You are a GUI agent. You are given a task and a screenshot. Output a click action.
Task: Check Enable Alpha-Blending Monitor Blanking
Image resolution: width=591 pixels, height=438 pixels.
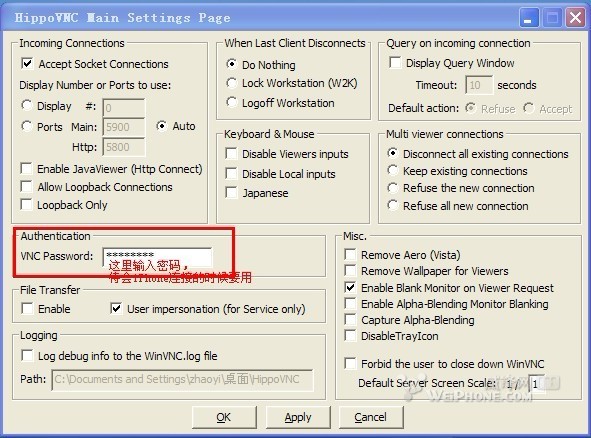coord(350,303)
